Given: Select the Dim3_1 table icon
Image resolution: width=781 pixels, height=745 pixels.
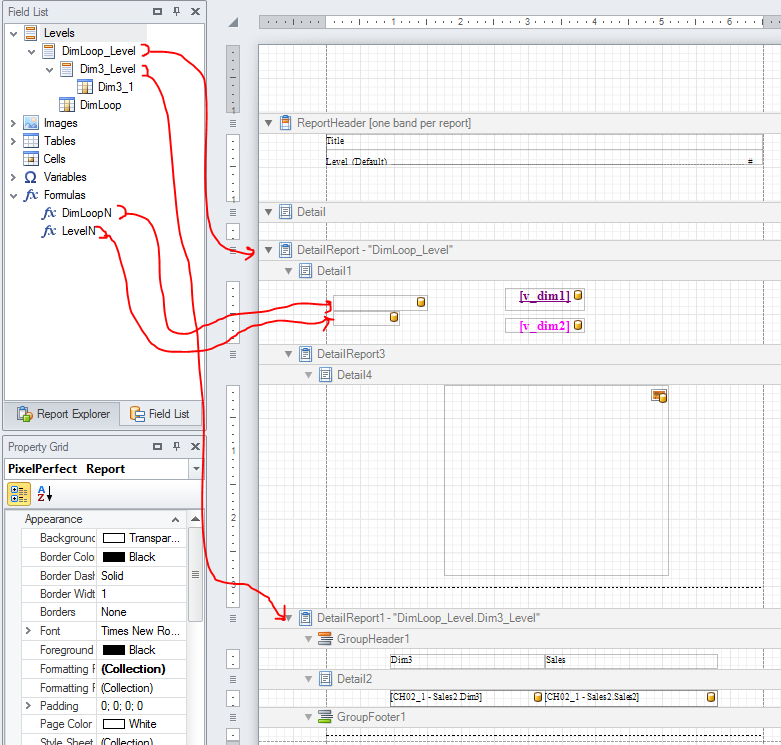Looking at the screenshot, I should click(x=85, y=87).
